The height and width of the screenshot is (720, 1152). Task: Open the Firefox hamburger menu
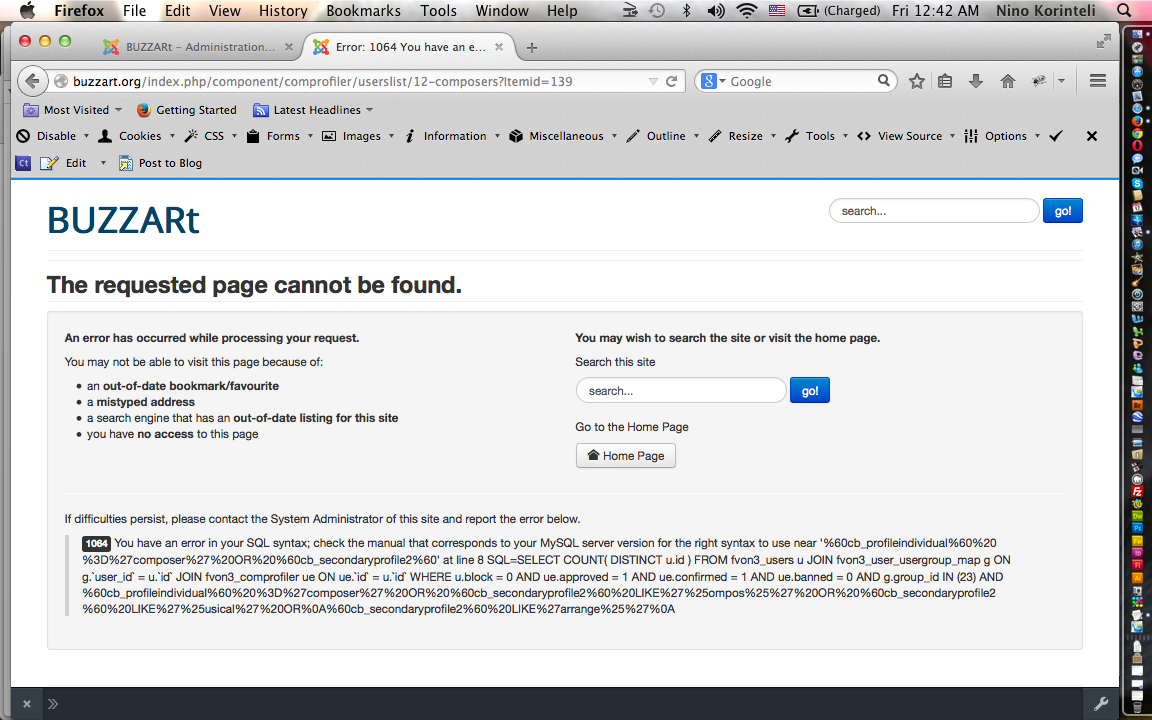[1098, 81]
